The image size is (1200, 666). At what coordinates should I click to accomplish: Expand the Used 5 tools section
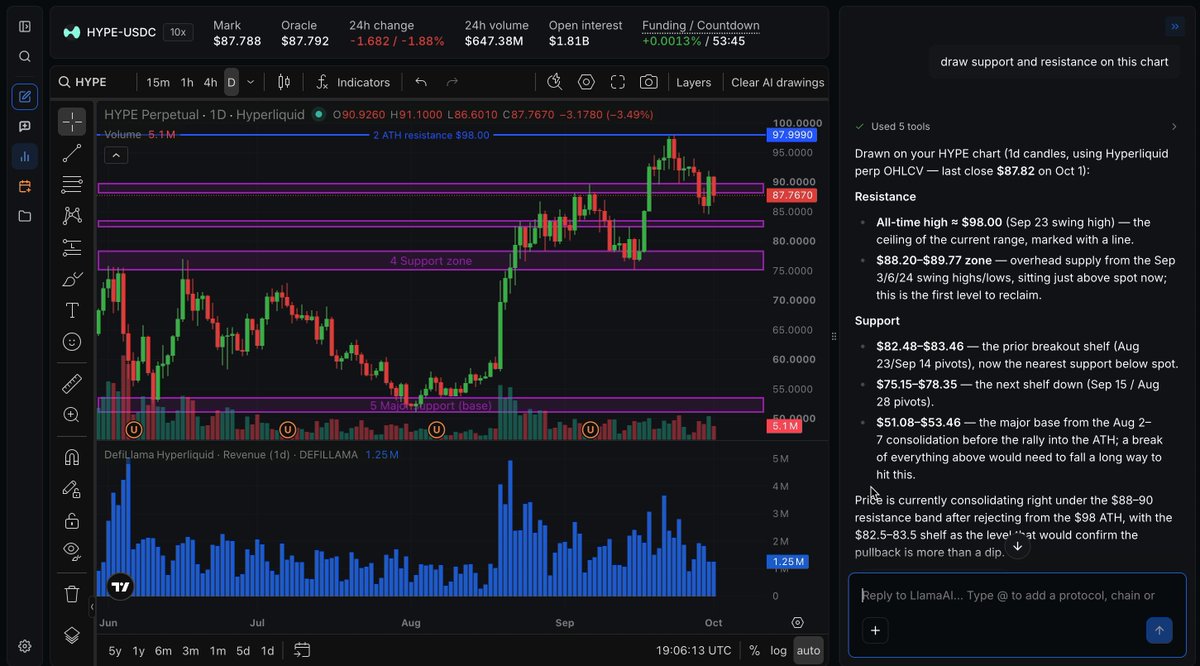point(1017,127)
